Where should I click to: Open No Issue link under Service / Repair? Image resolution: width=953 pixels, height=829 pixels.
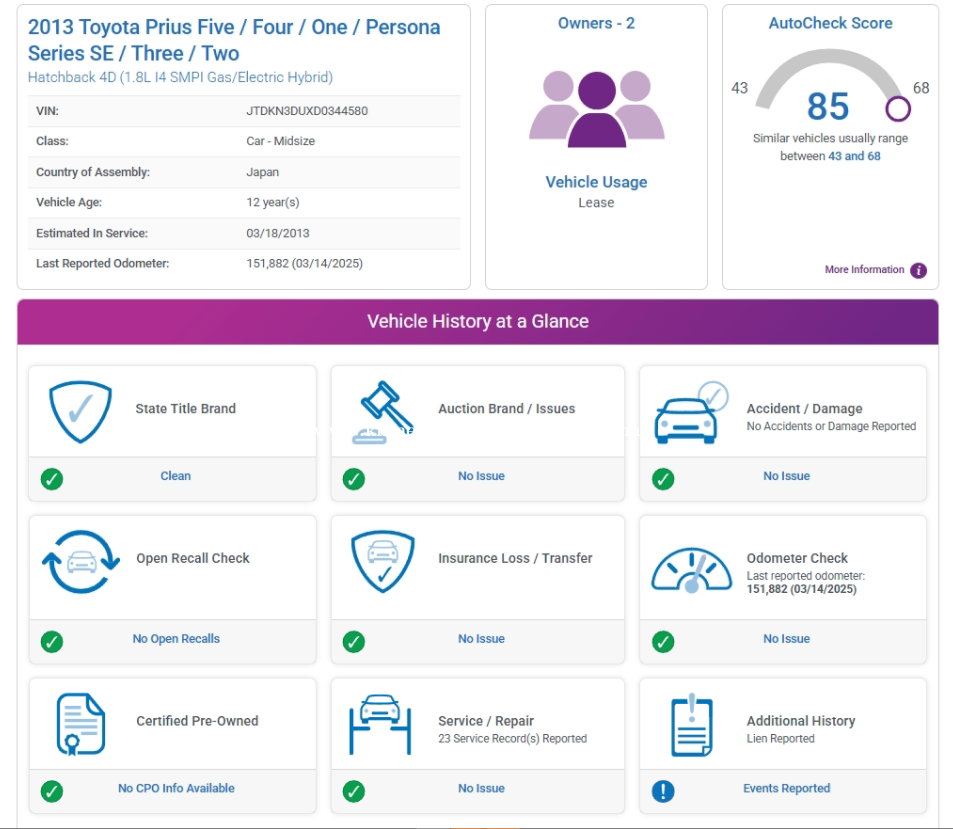tap(481, 788)
